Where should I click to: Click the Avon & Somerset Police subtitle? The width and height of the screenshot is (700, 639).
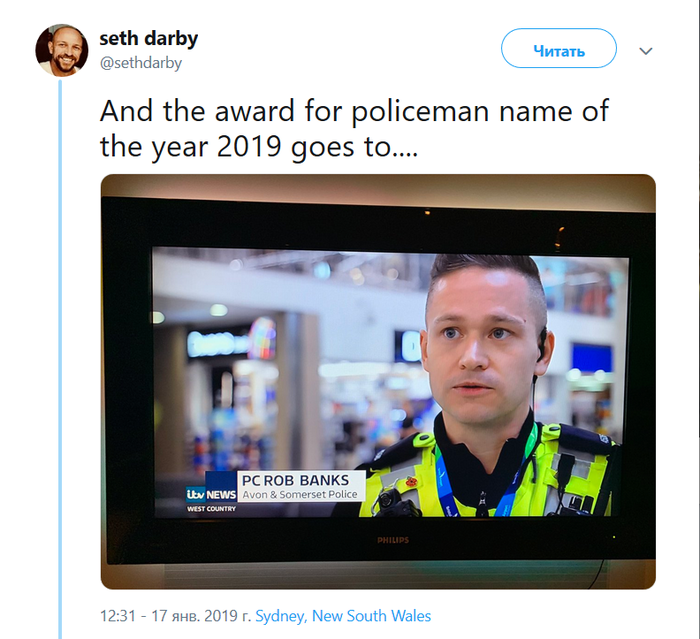point(300,495)
